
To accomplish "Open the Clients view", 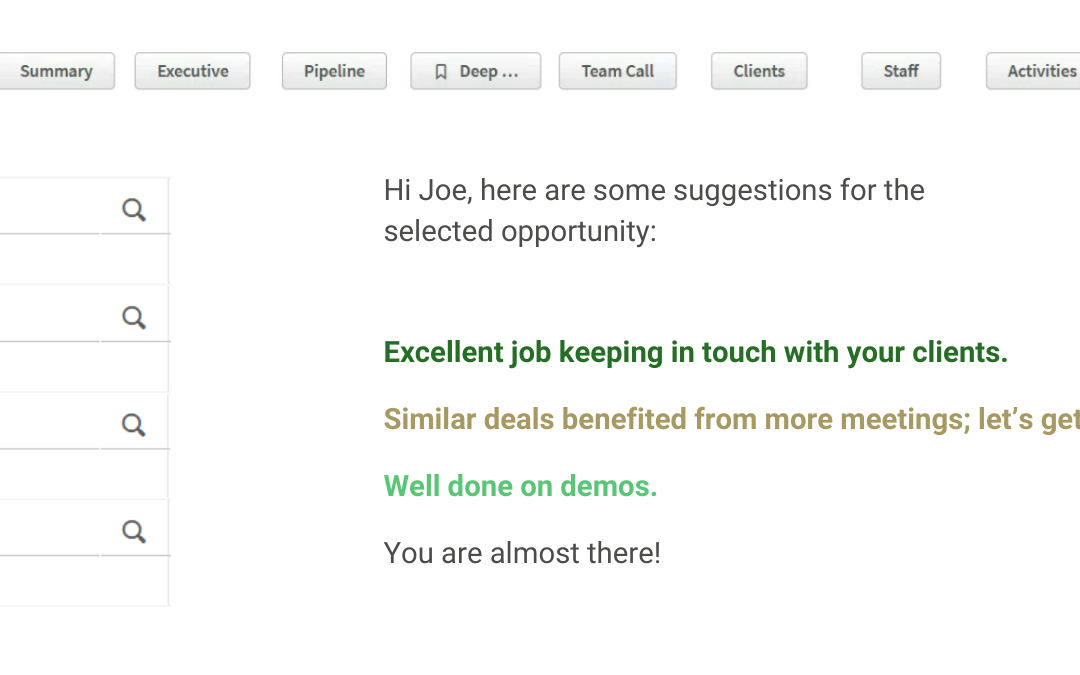I will click(759, 71).
